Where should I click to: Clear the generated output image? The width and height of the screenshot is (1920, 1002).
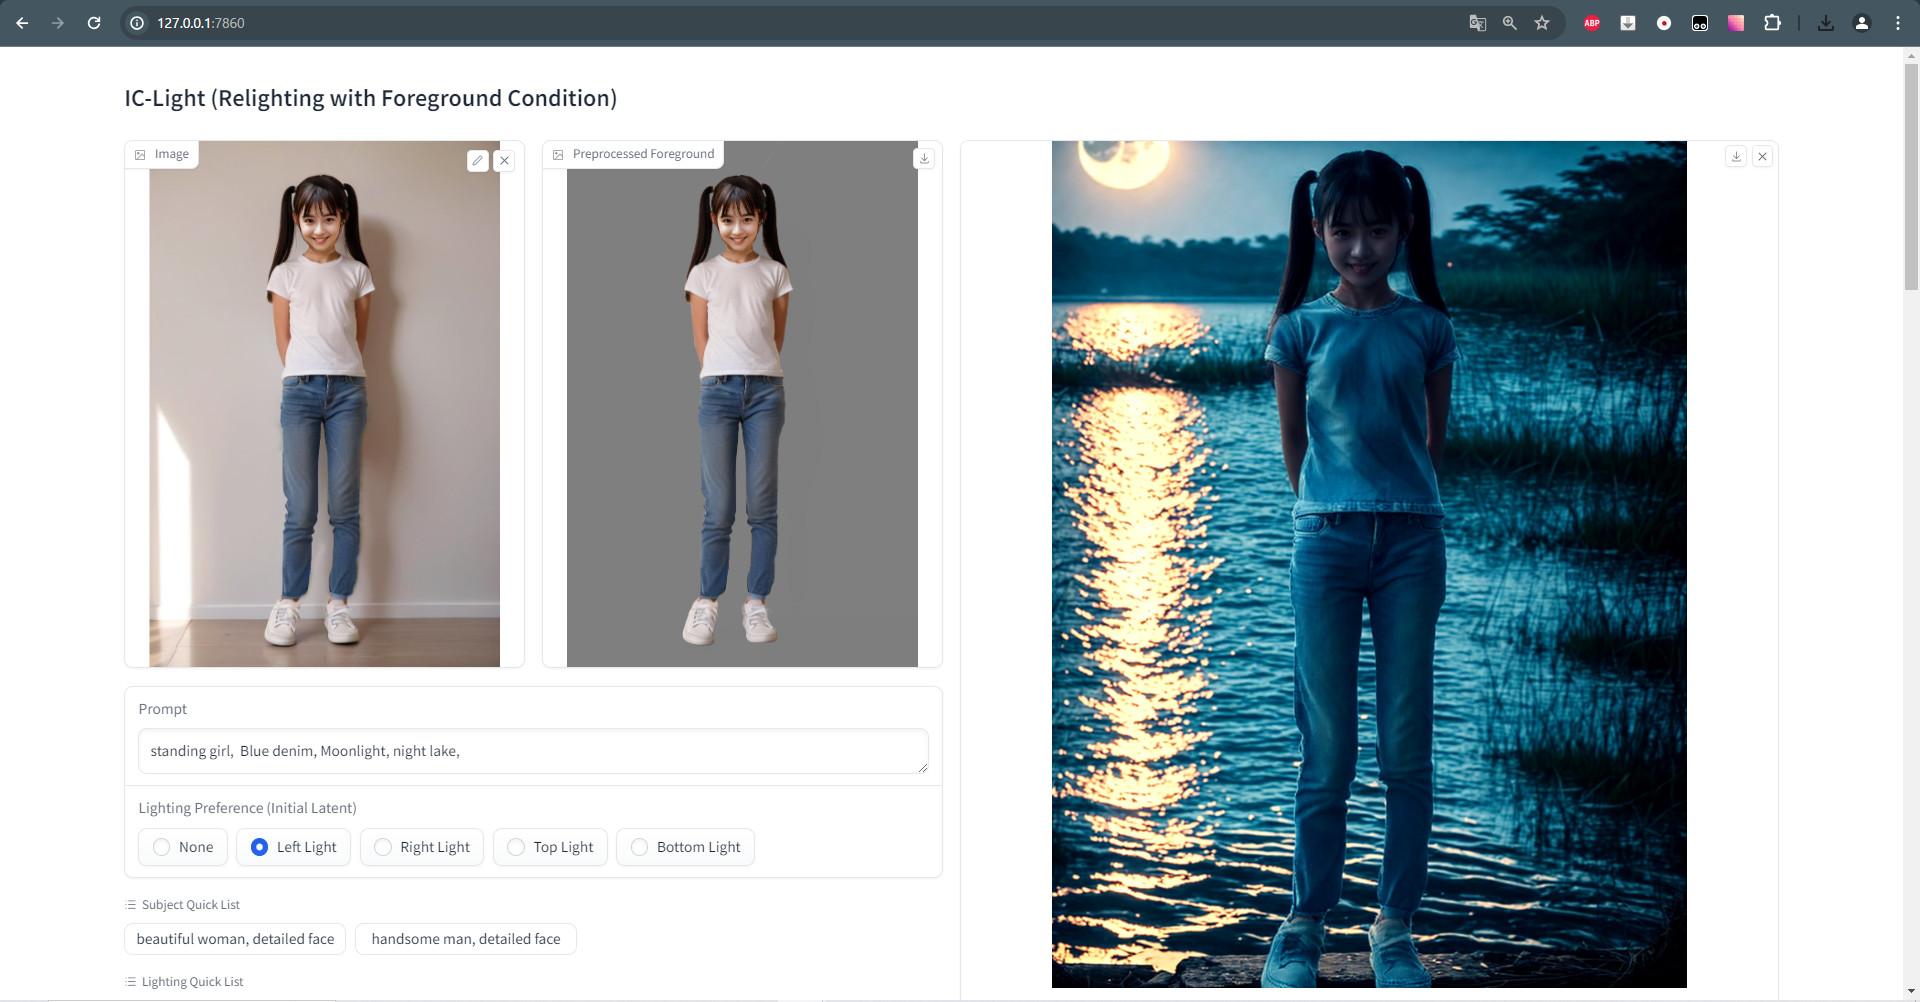pos(1763,157)
